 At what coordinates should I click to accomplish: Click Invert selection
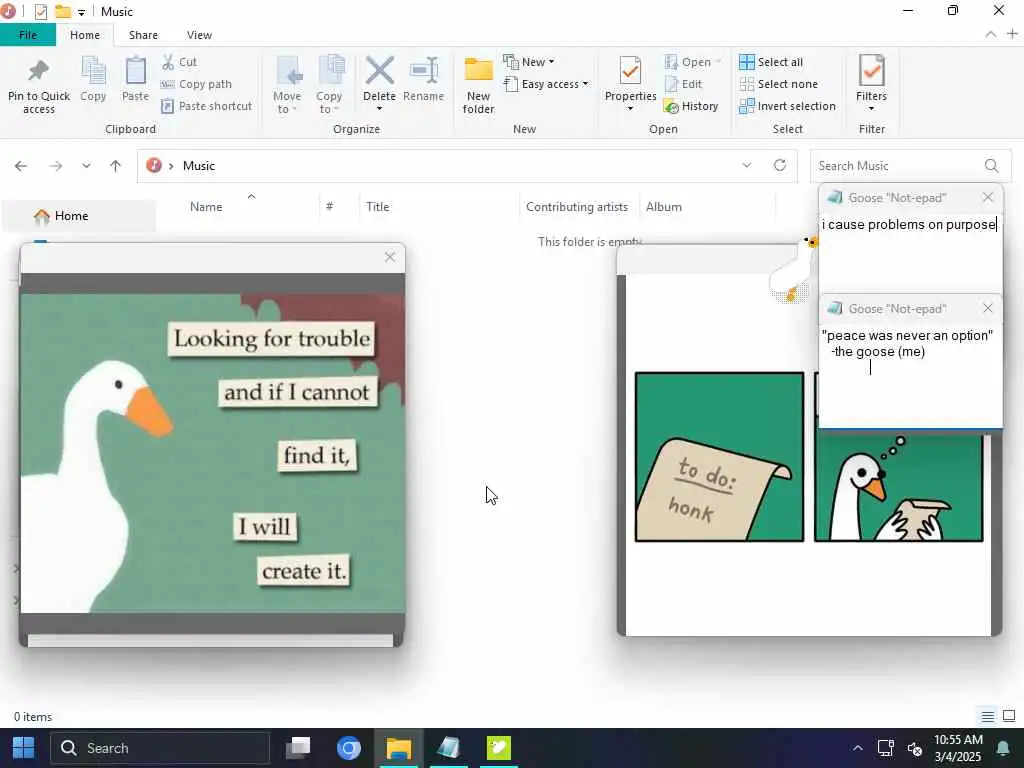pos(788,106)
